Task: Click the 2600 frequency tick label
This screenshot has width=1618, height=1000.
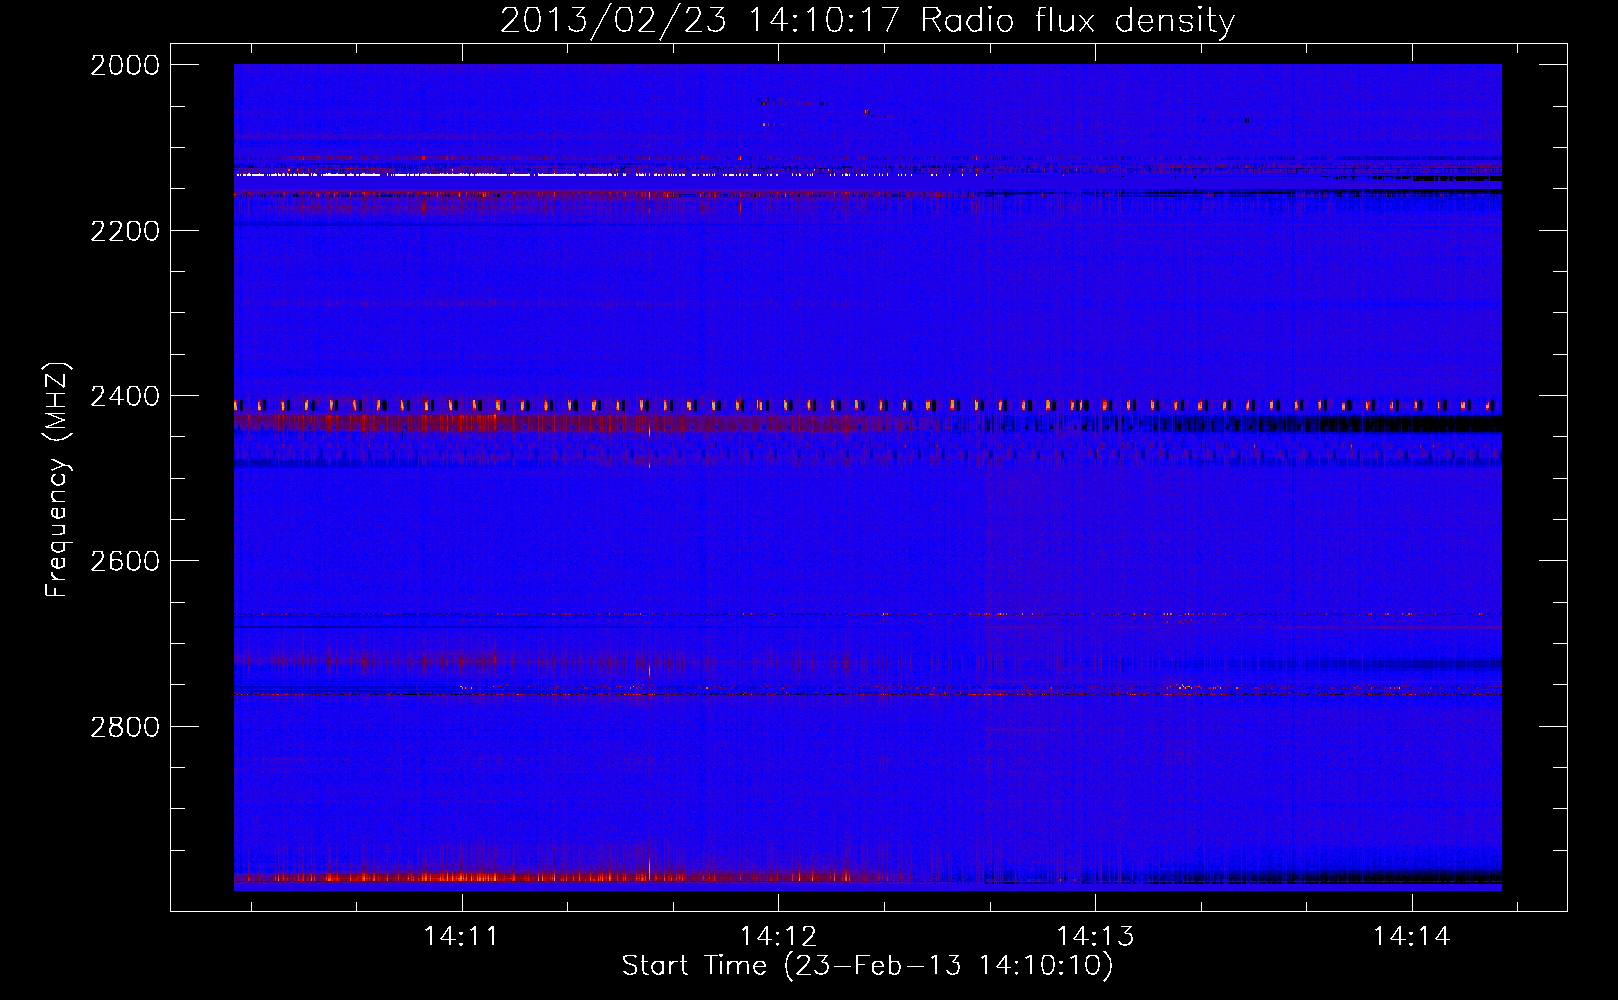Action: click(125, 561)
